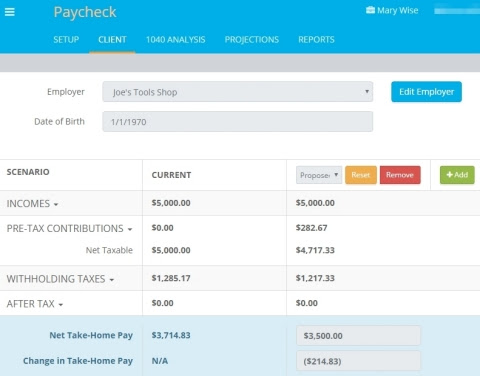This screenshot has width=480, height=376.
Task: Open the 1040 ANALYSIS tab
Action: coord(176,40)
